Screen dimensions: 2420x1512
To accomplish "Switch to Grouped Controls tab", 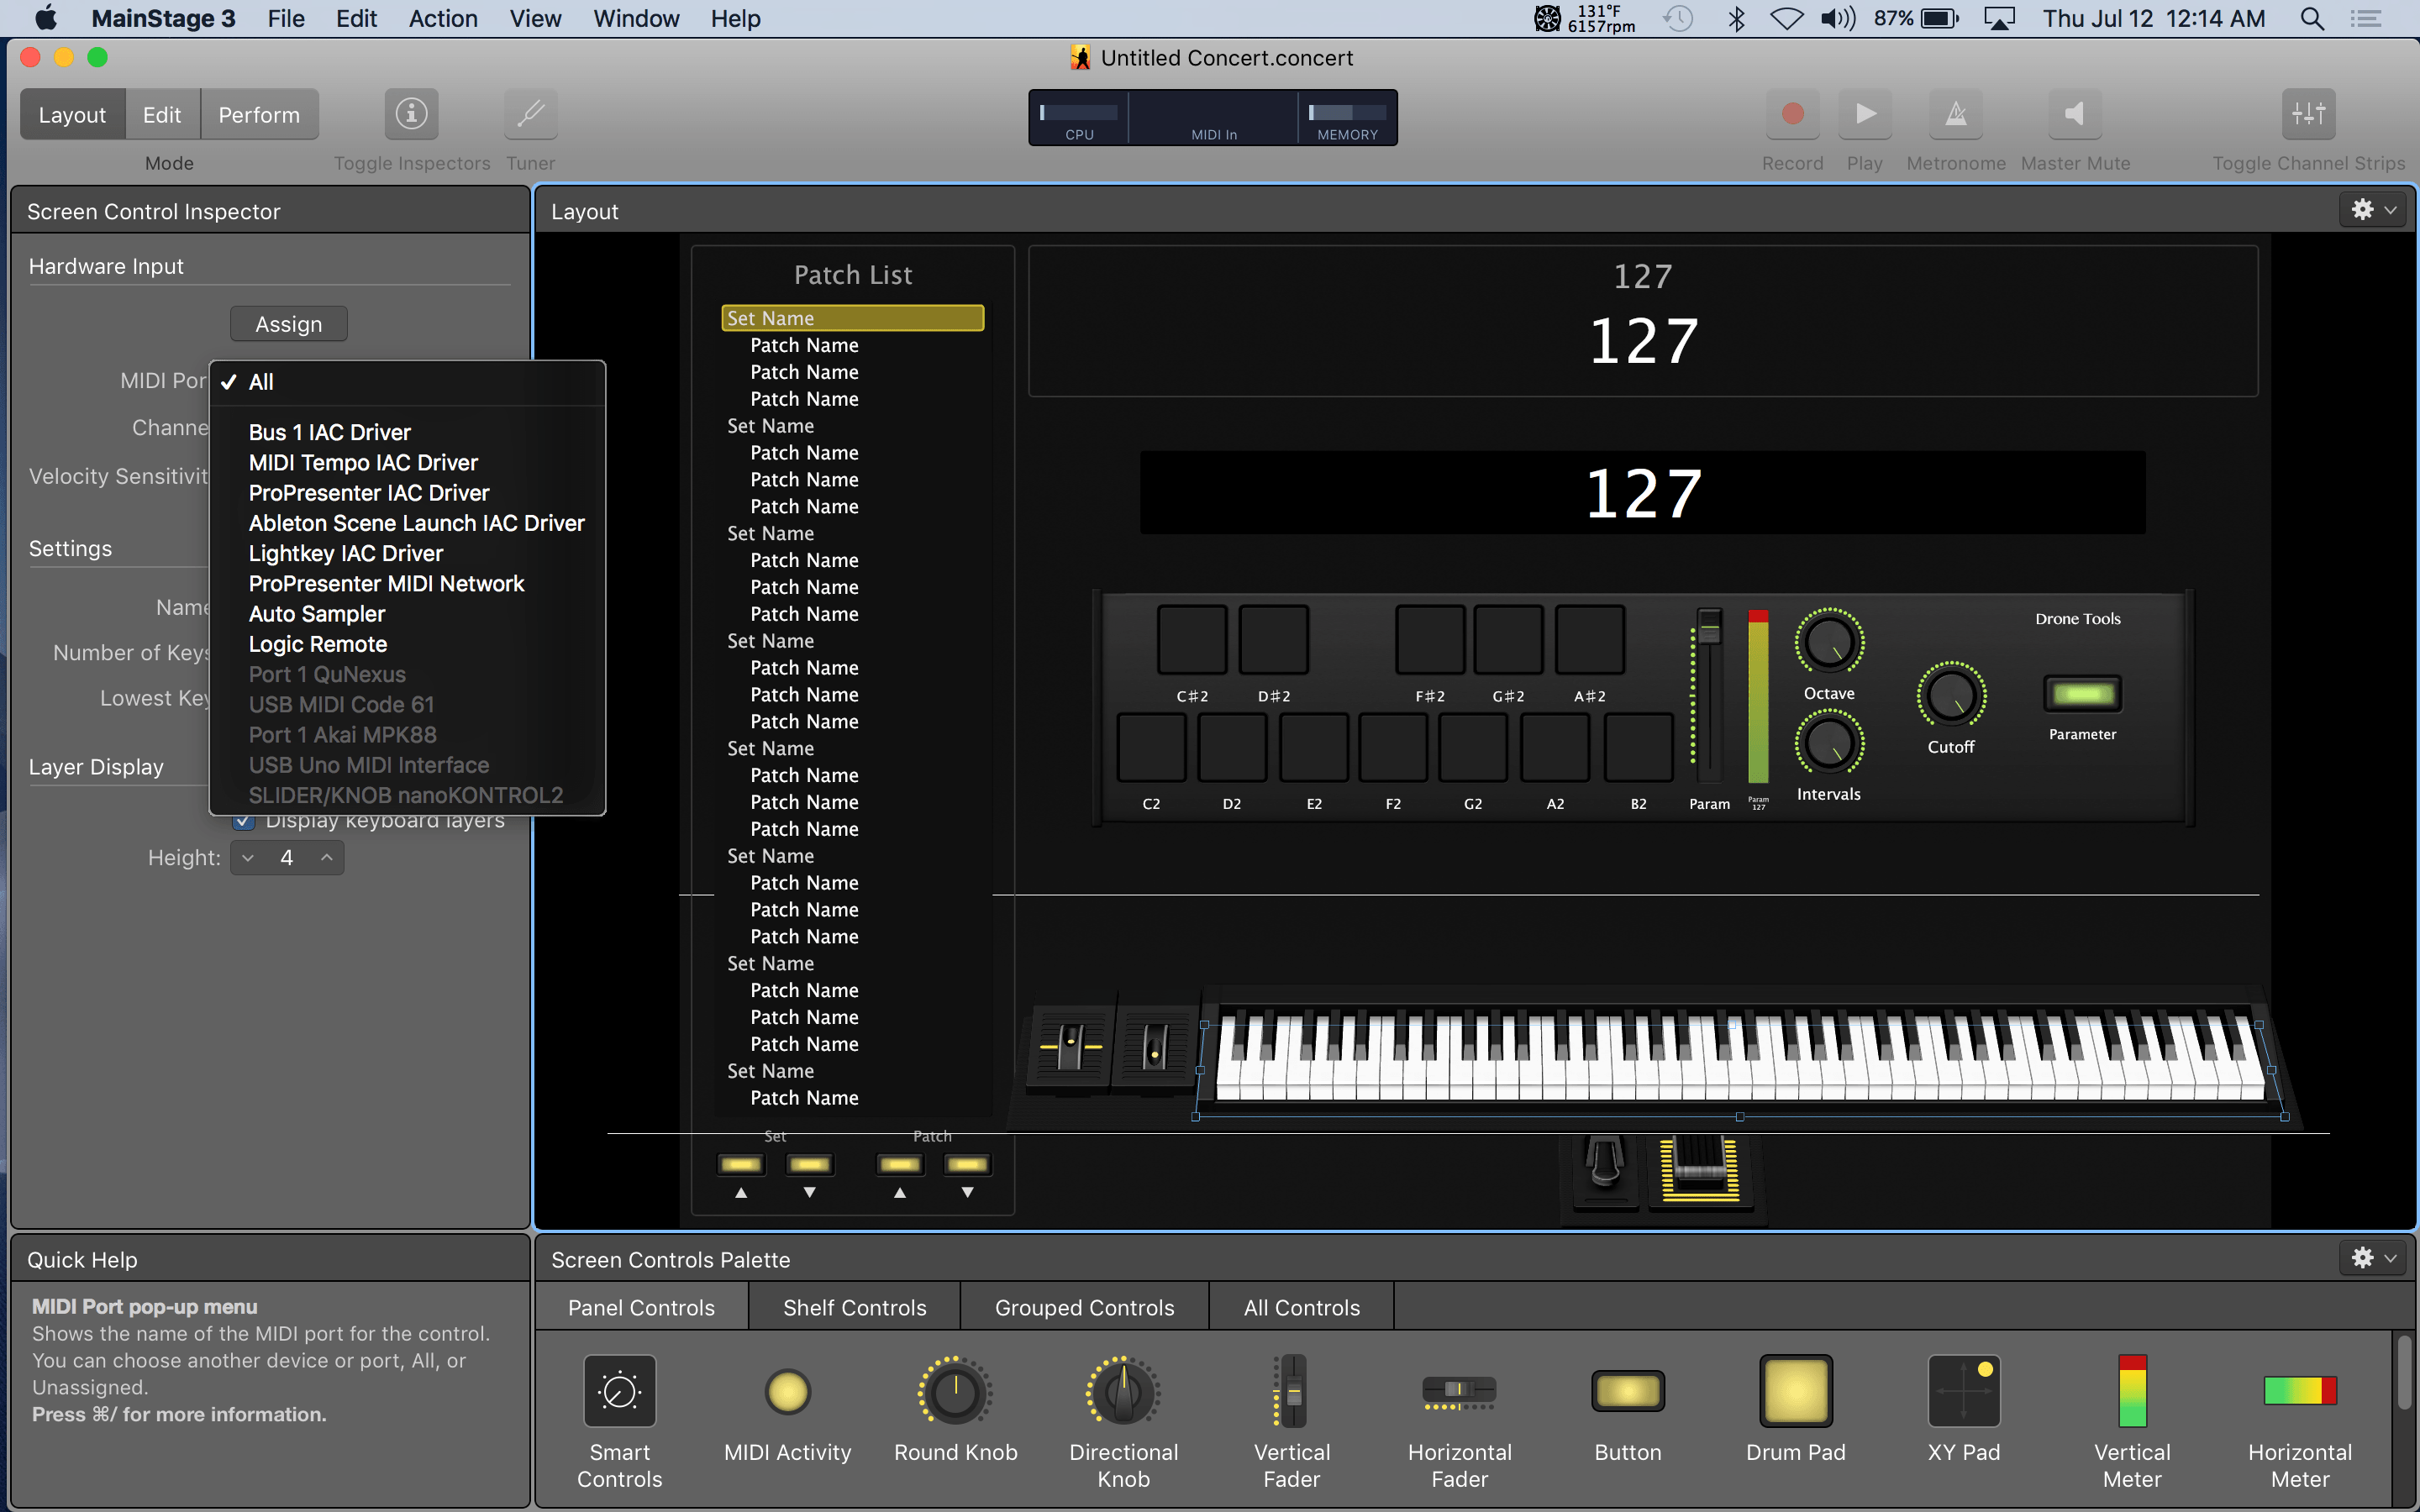I will pyautogui.click(x=1084, y=1307).
